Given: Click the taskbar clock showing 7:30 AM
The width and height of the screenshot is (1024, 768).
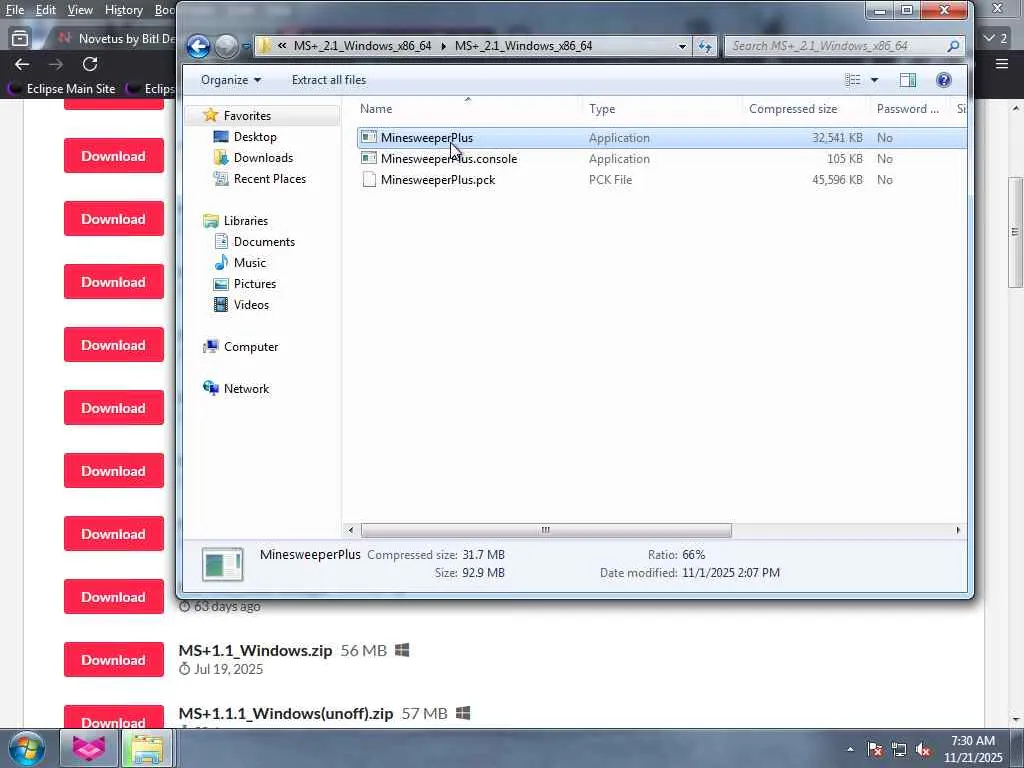Looking at the screenshot, I should click(973, 749).
